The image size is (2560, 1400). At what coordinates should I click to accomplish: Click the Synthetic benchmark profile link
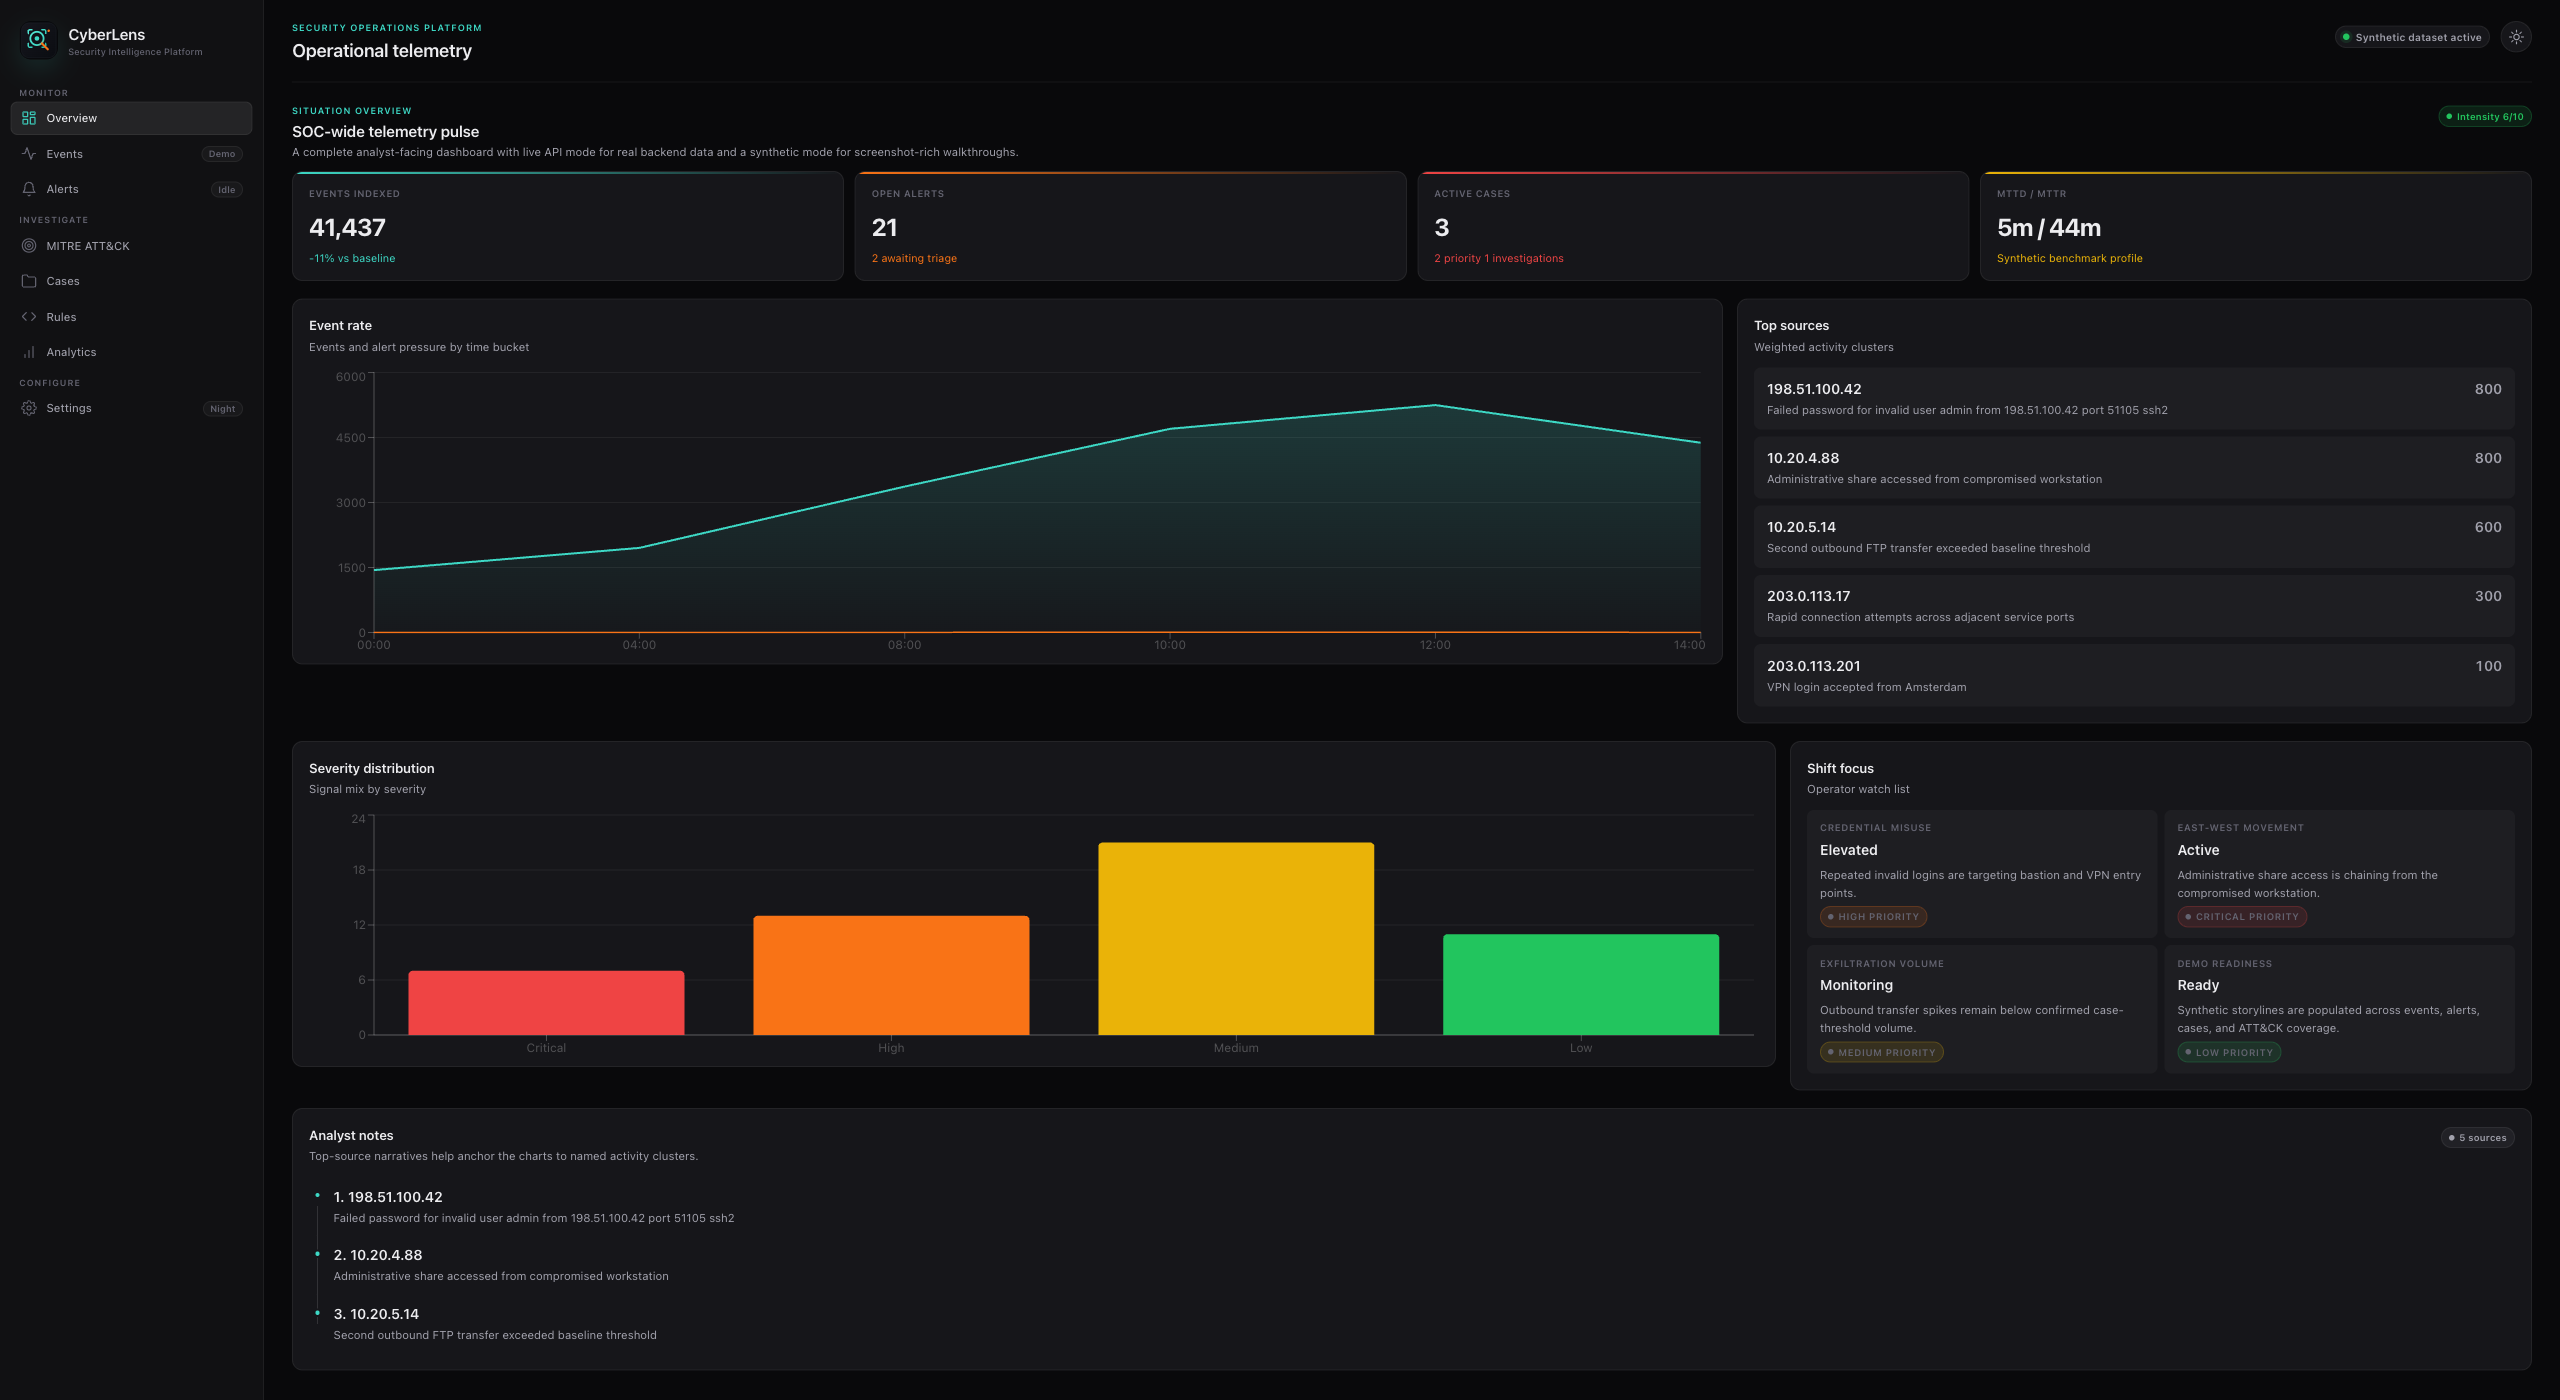(x=2069, y=258)
